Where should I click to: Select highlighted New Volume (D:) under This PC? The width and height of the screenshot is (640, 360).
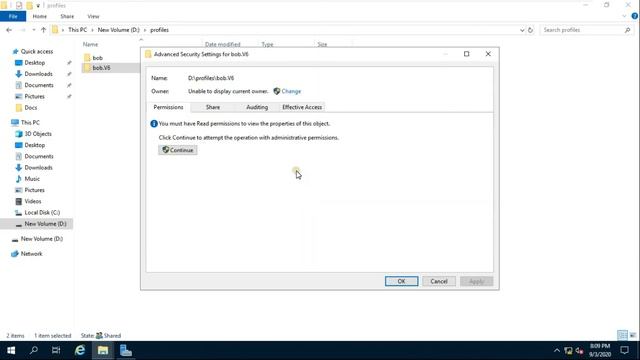[x=45, y=224]
